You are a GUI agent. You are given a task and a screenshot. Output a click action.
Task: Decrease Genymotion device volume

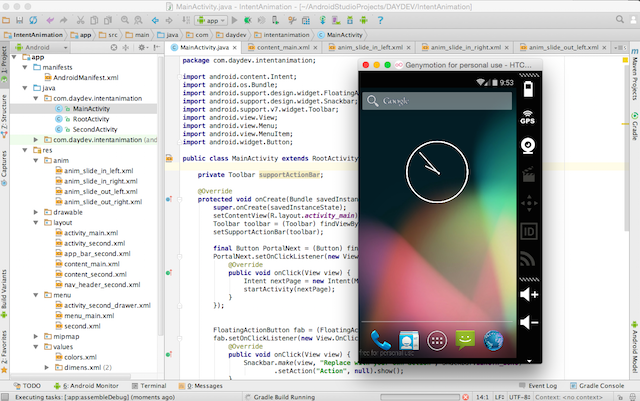click(529, 322)
